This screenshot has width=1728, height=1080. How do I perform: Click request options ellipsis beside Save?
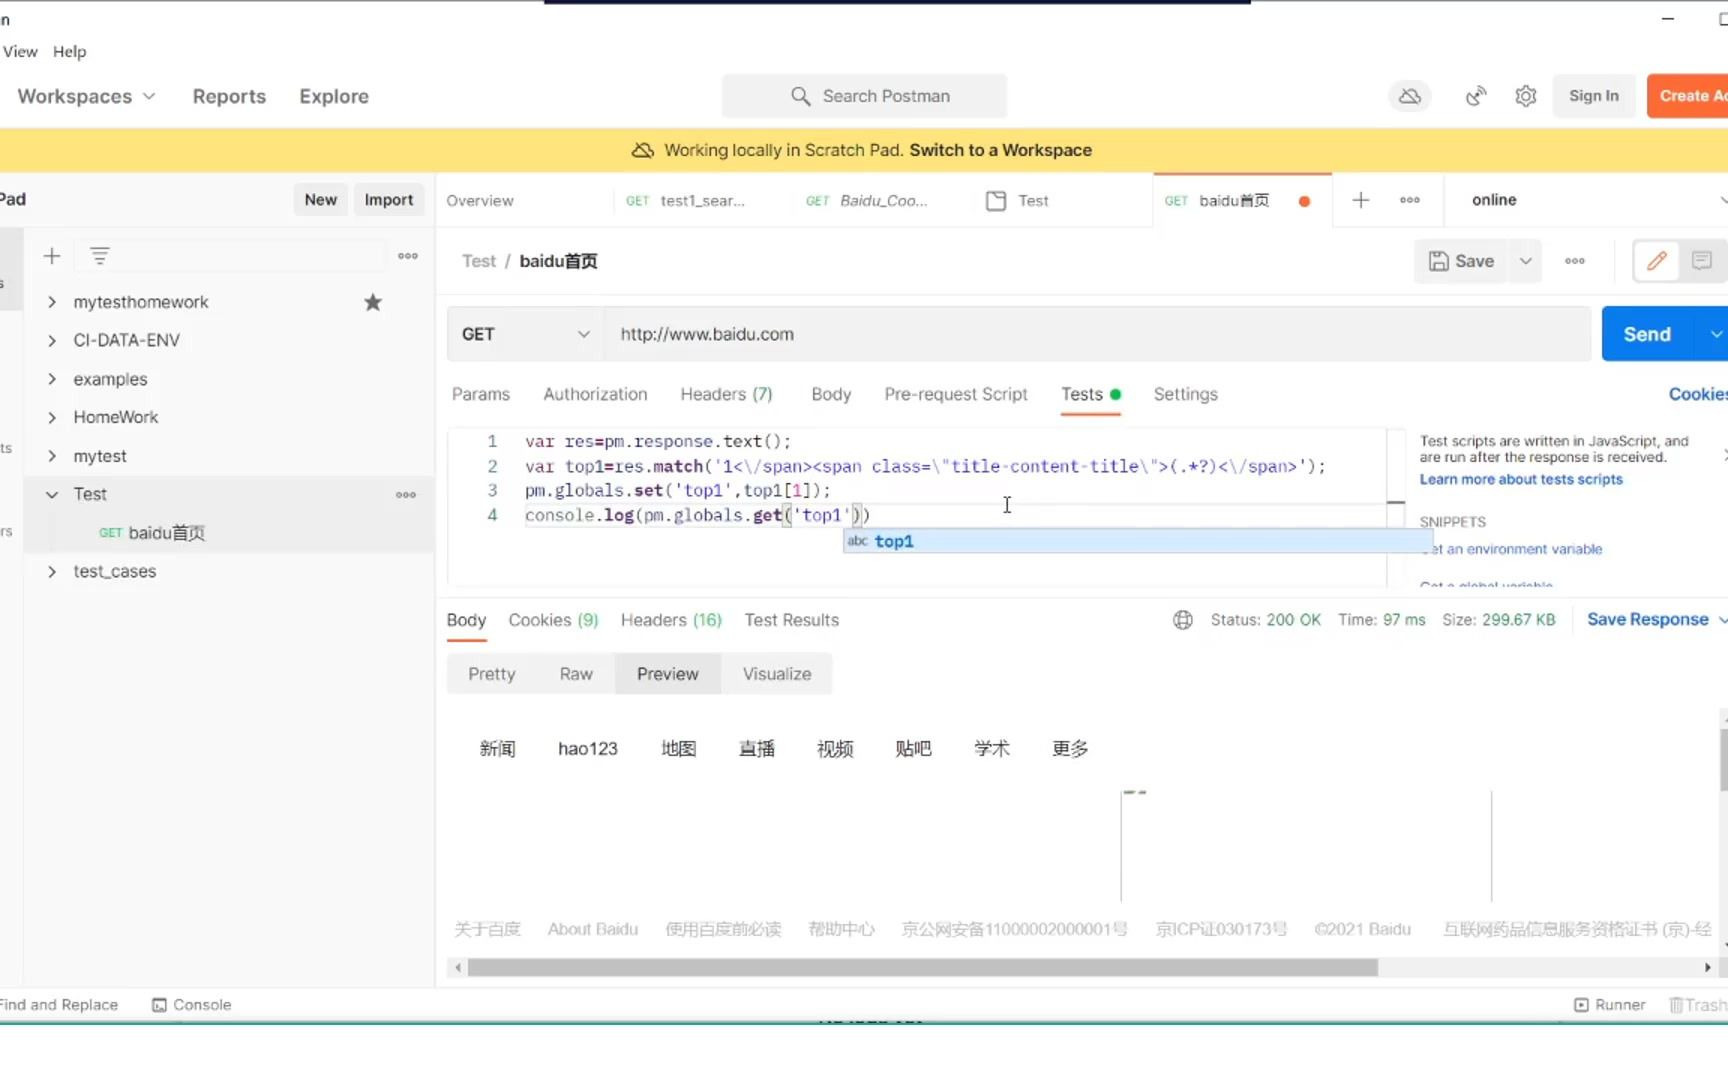[1575, 261]
